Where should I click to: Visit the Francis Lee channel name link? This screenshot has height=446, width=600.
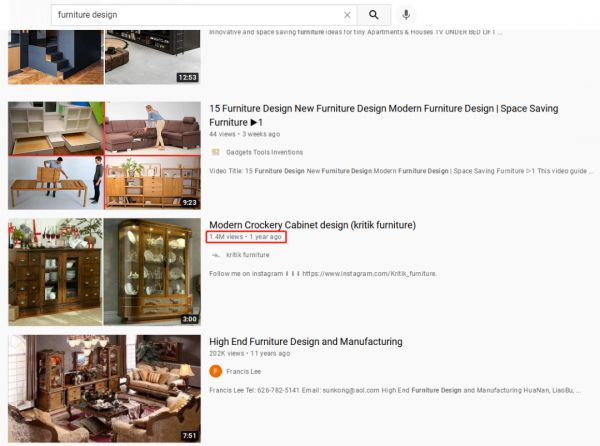pyautogui.click(x=246, y=371)
